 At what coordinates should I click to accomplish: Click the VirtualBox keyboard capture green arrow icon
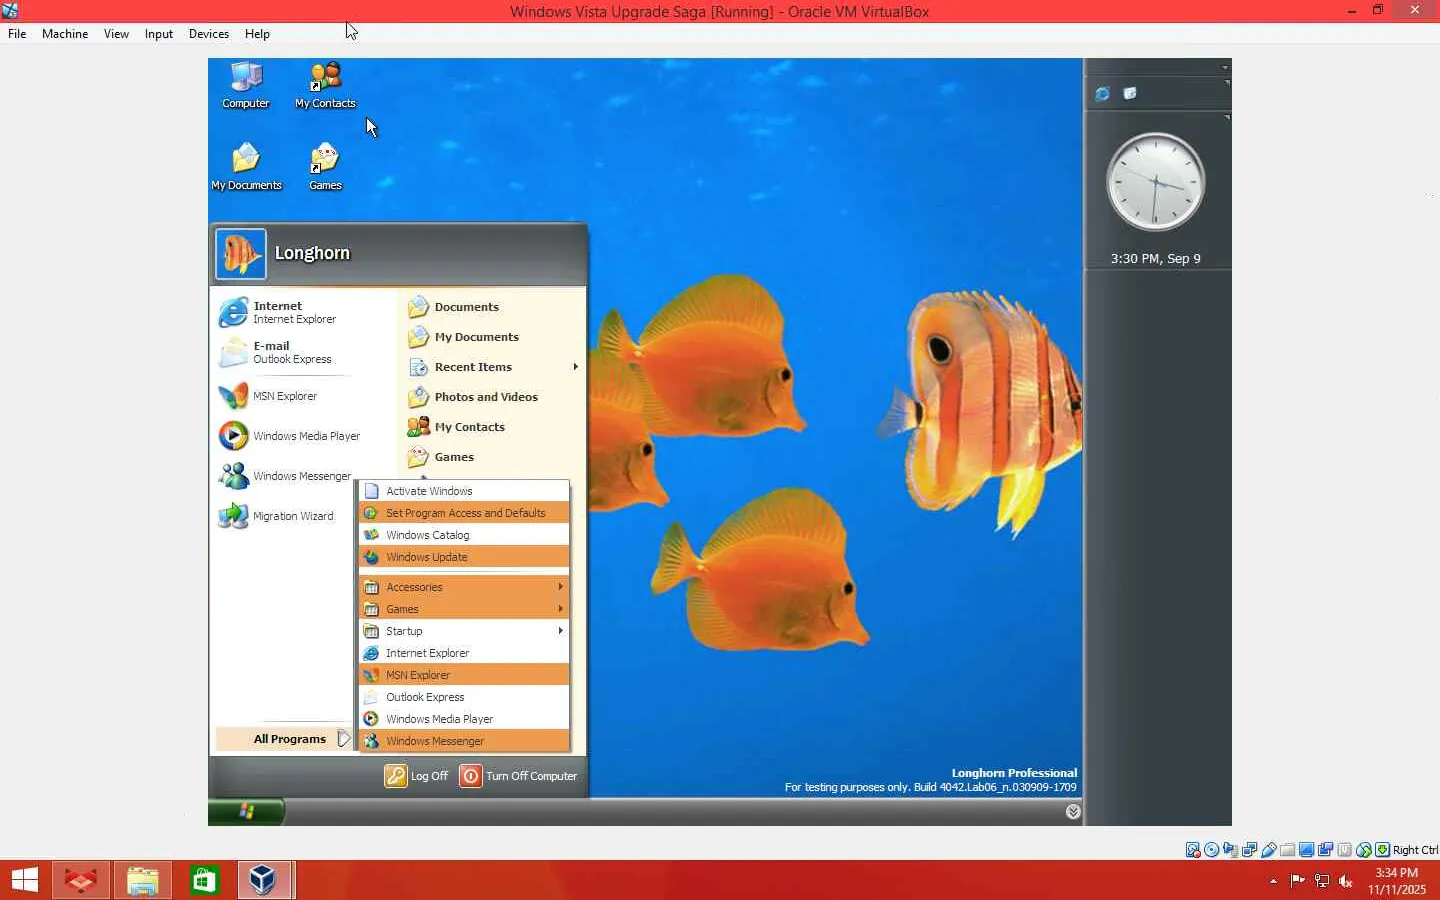(x=1383, y=850)
